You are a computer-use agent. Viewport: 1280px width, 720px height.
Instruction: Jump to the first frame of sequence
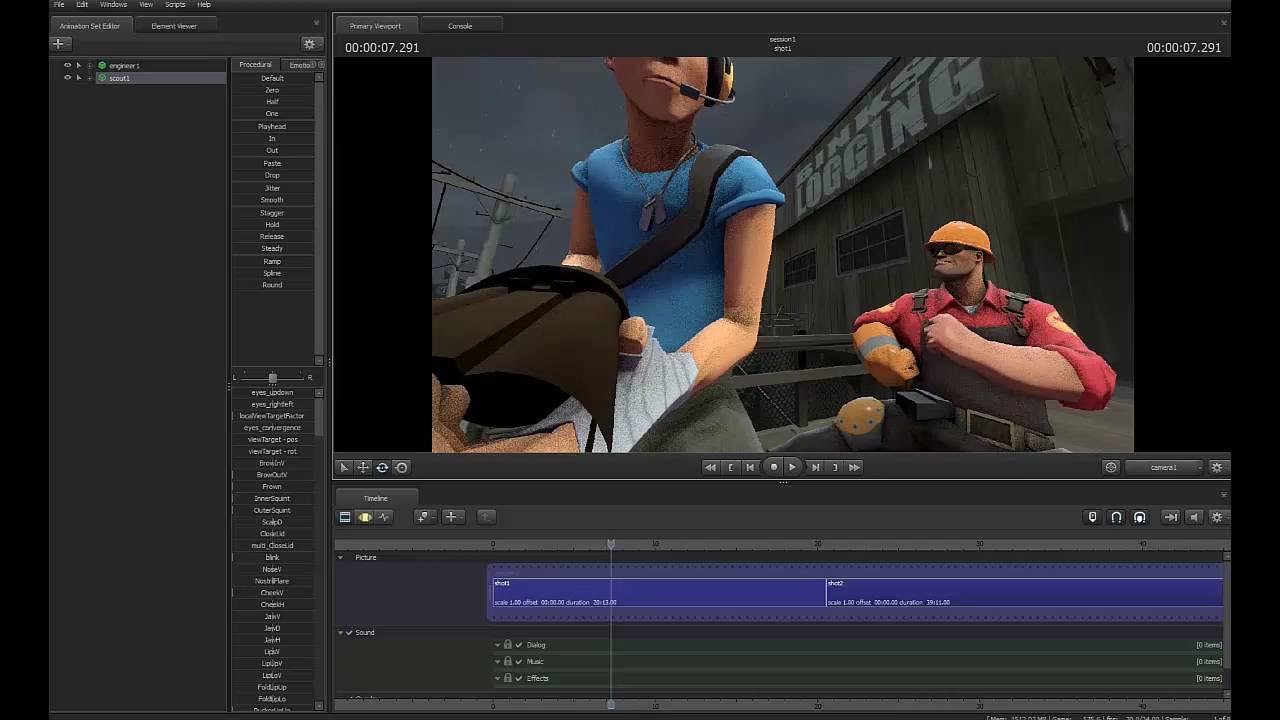click(710, 467)
